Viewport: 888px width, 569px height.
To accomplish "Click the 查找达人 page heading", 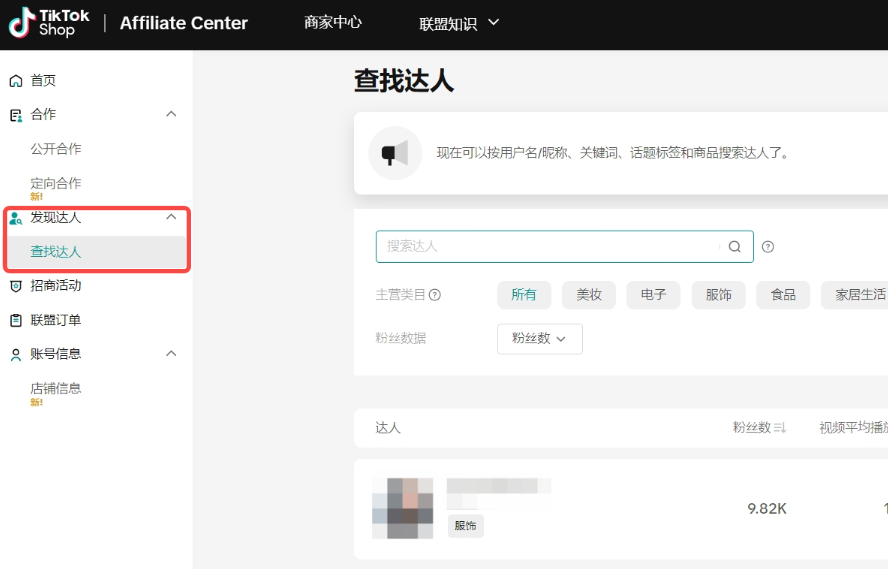I will [x=404, y=80].
